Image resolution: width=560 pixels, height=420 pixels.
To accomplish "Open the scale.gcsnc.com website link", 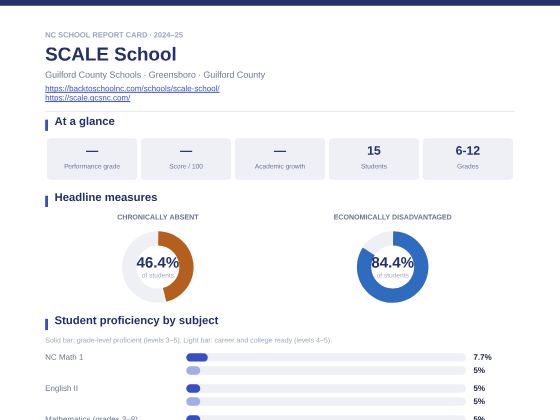I will [88, 98].
